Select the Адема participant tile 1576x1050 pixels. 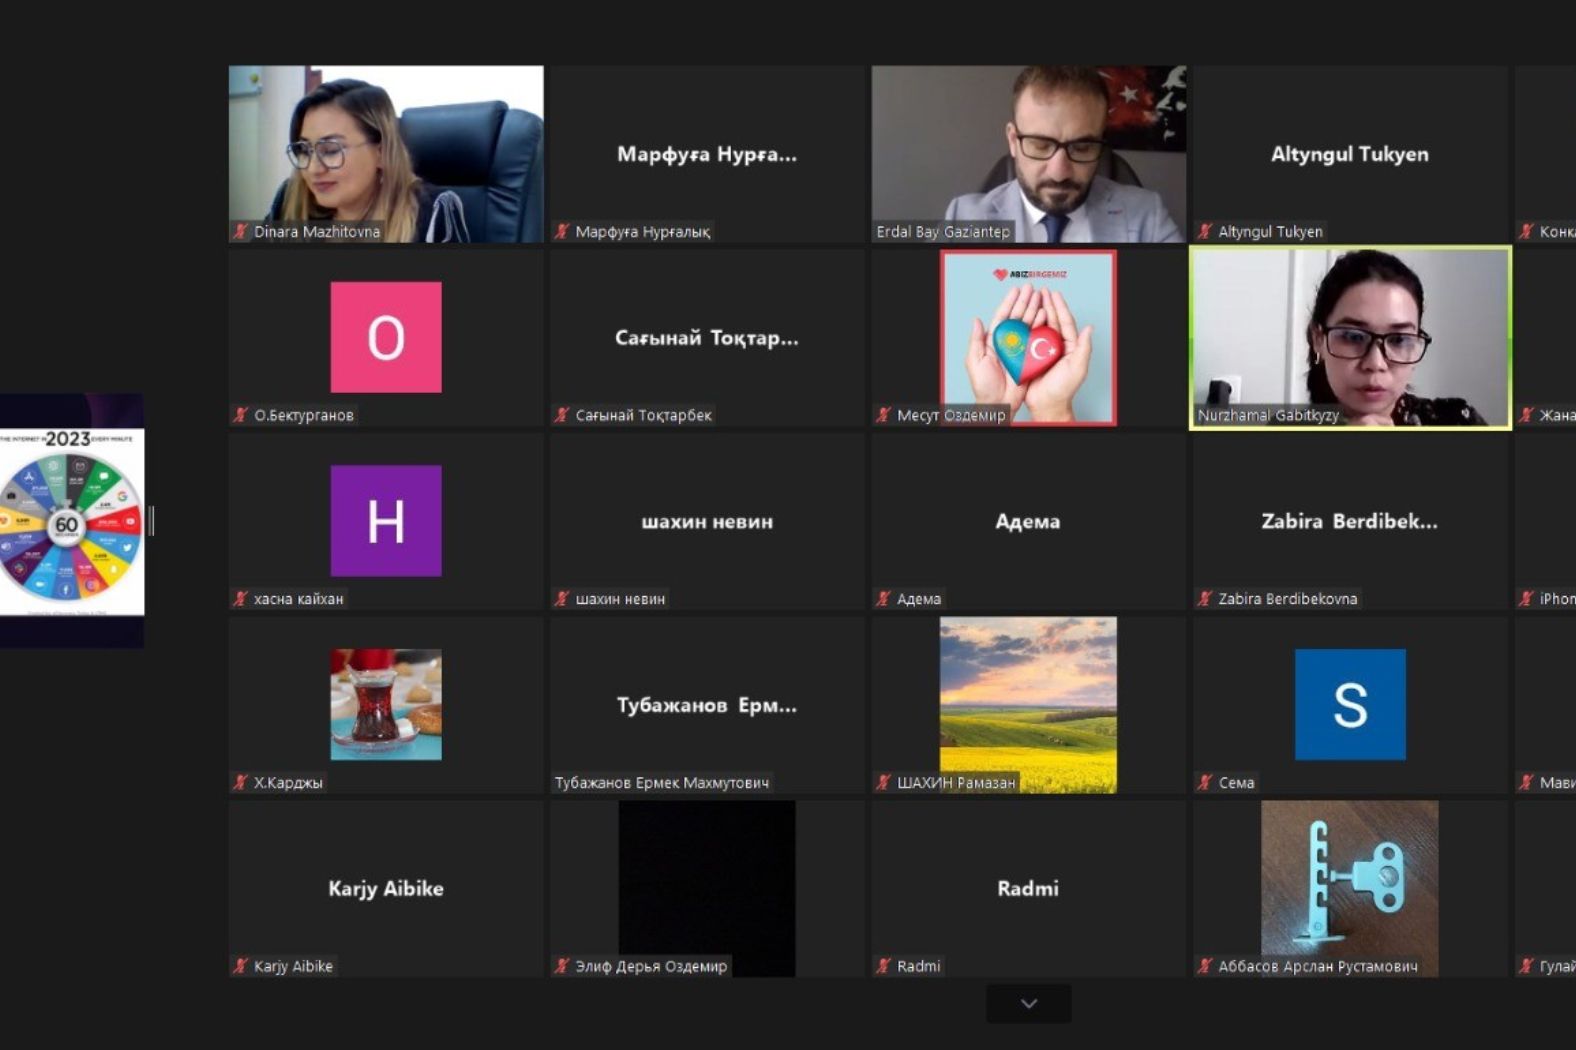coord(1028,521)
